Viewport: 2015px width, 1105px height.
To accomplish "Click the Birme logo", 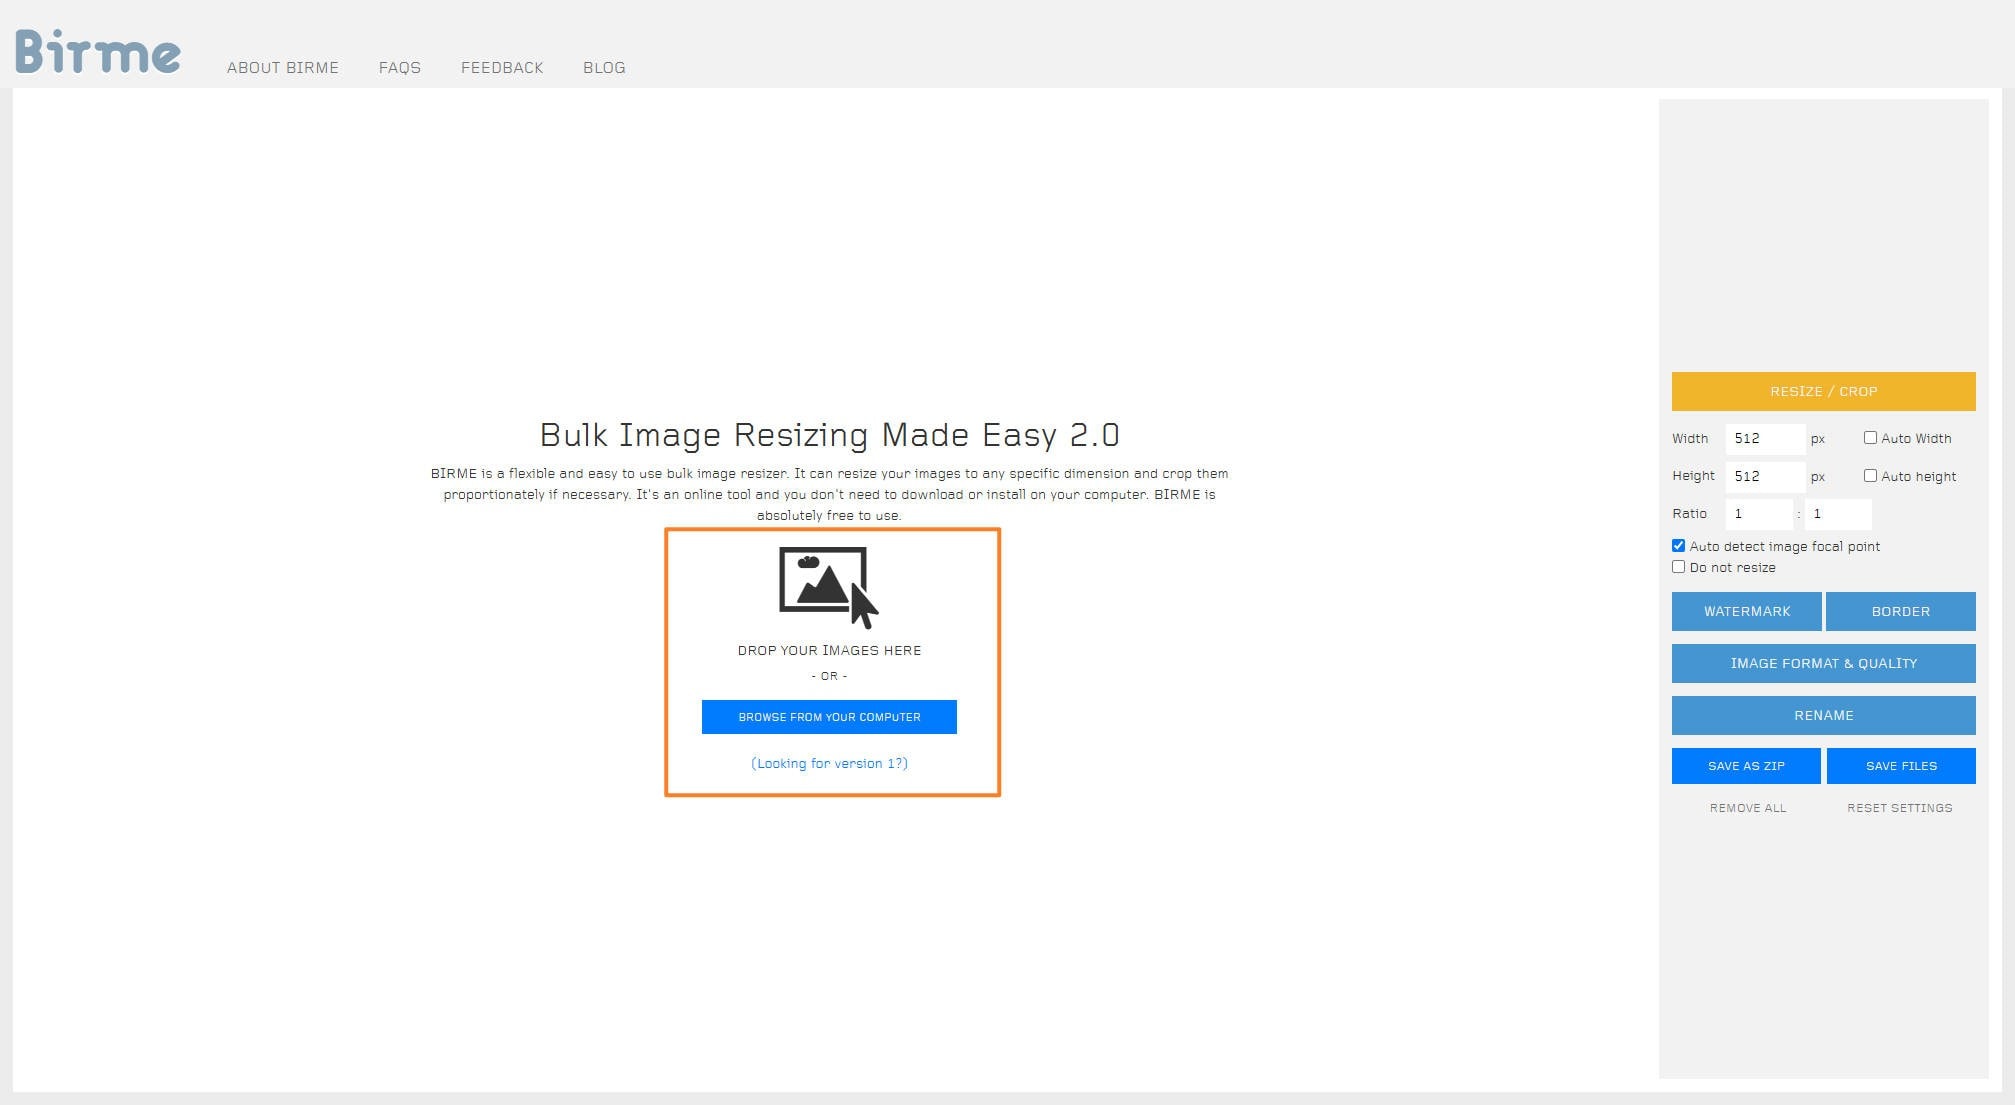I will pos(97,51).
